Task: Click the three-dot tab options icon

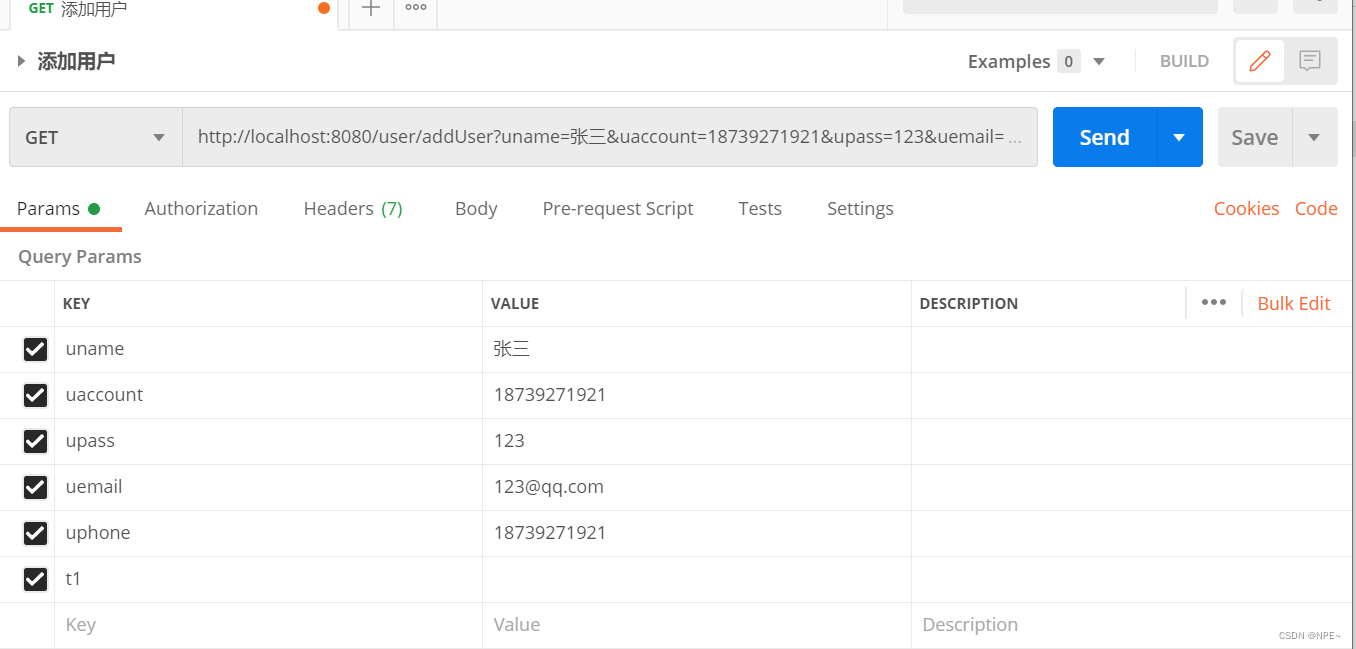Action: pyautogui.click(x=414, y=8)
